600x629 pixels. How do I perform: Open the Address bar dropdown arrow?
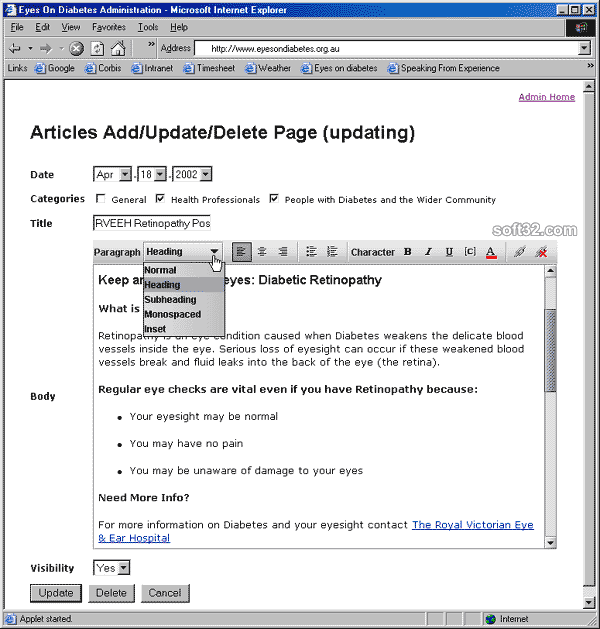(585, 49)
